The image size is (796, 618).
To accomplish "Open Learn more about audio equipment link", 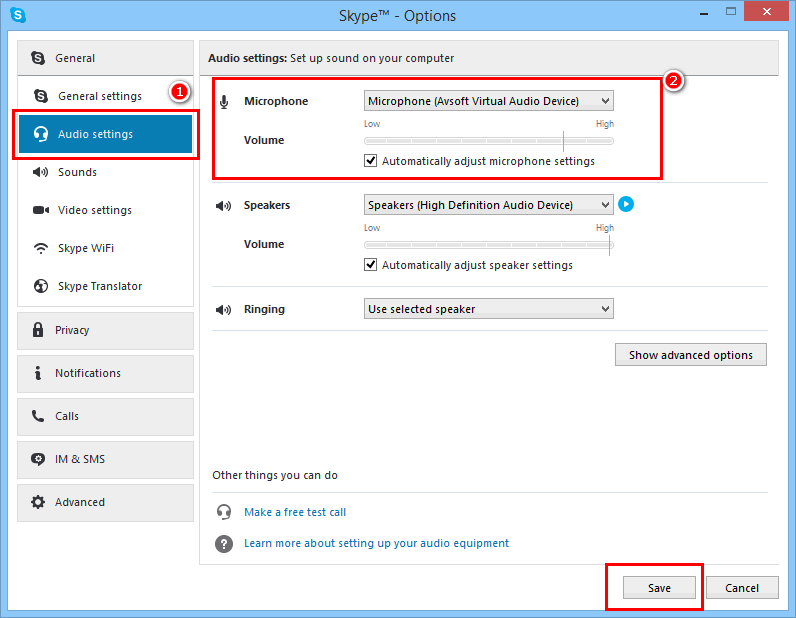I will pyautogui.click(x=376, y=543).
